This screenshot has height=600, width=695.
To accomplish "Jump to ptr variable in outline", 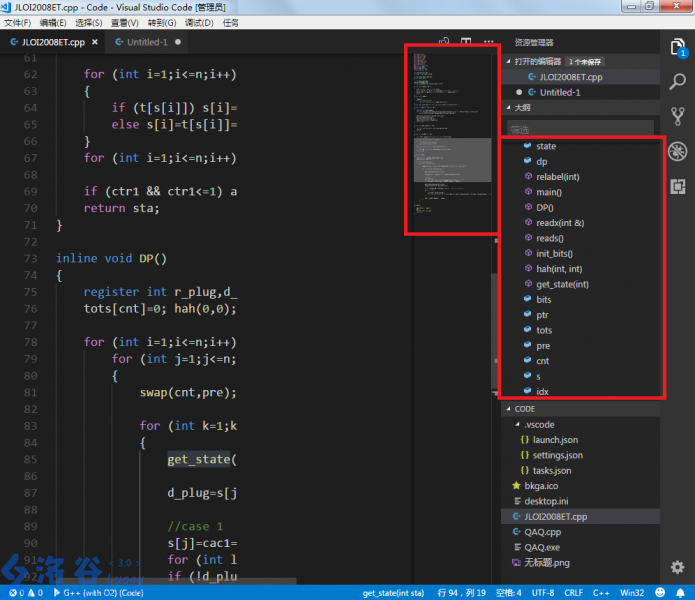I will click(542, 315).
